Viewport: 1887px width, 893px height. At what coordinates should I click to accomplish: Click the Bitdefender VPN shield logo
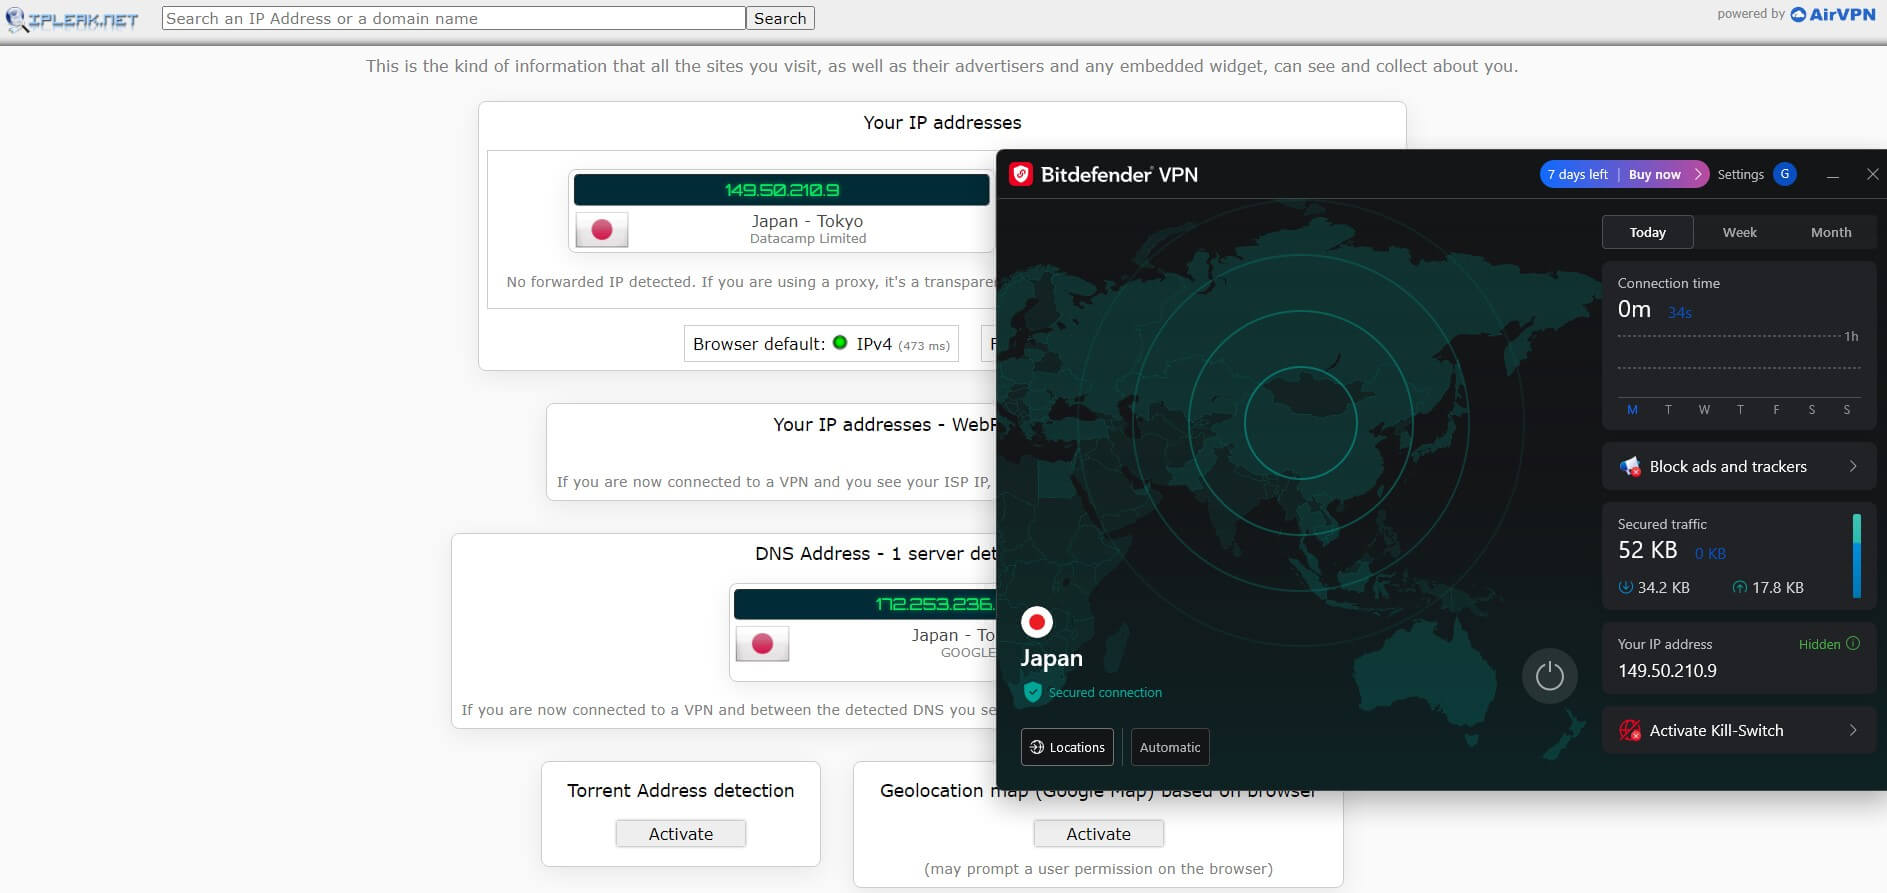coord(1020,174)
